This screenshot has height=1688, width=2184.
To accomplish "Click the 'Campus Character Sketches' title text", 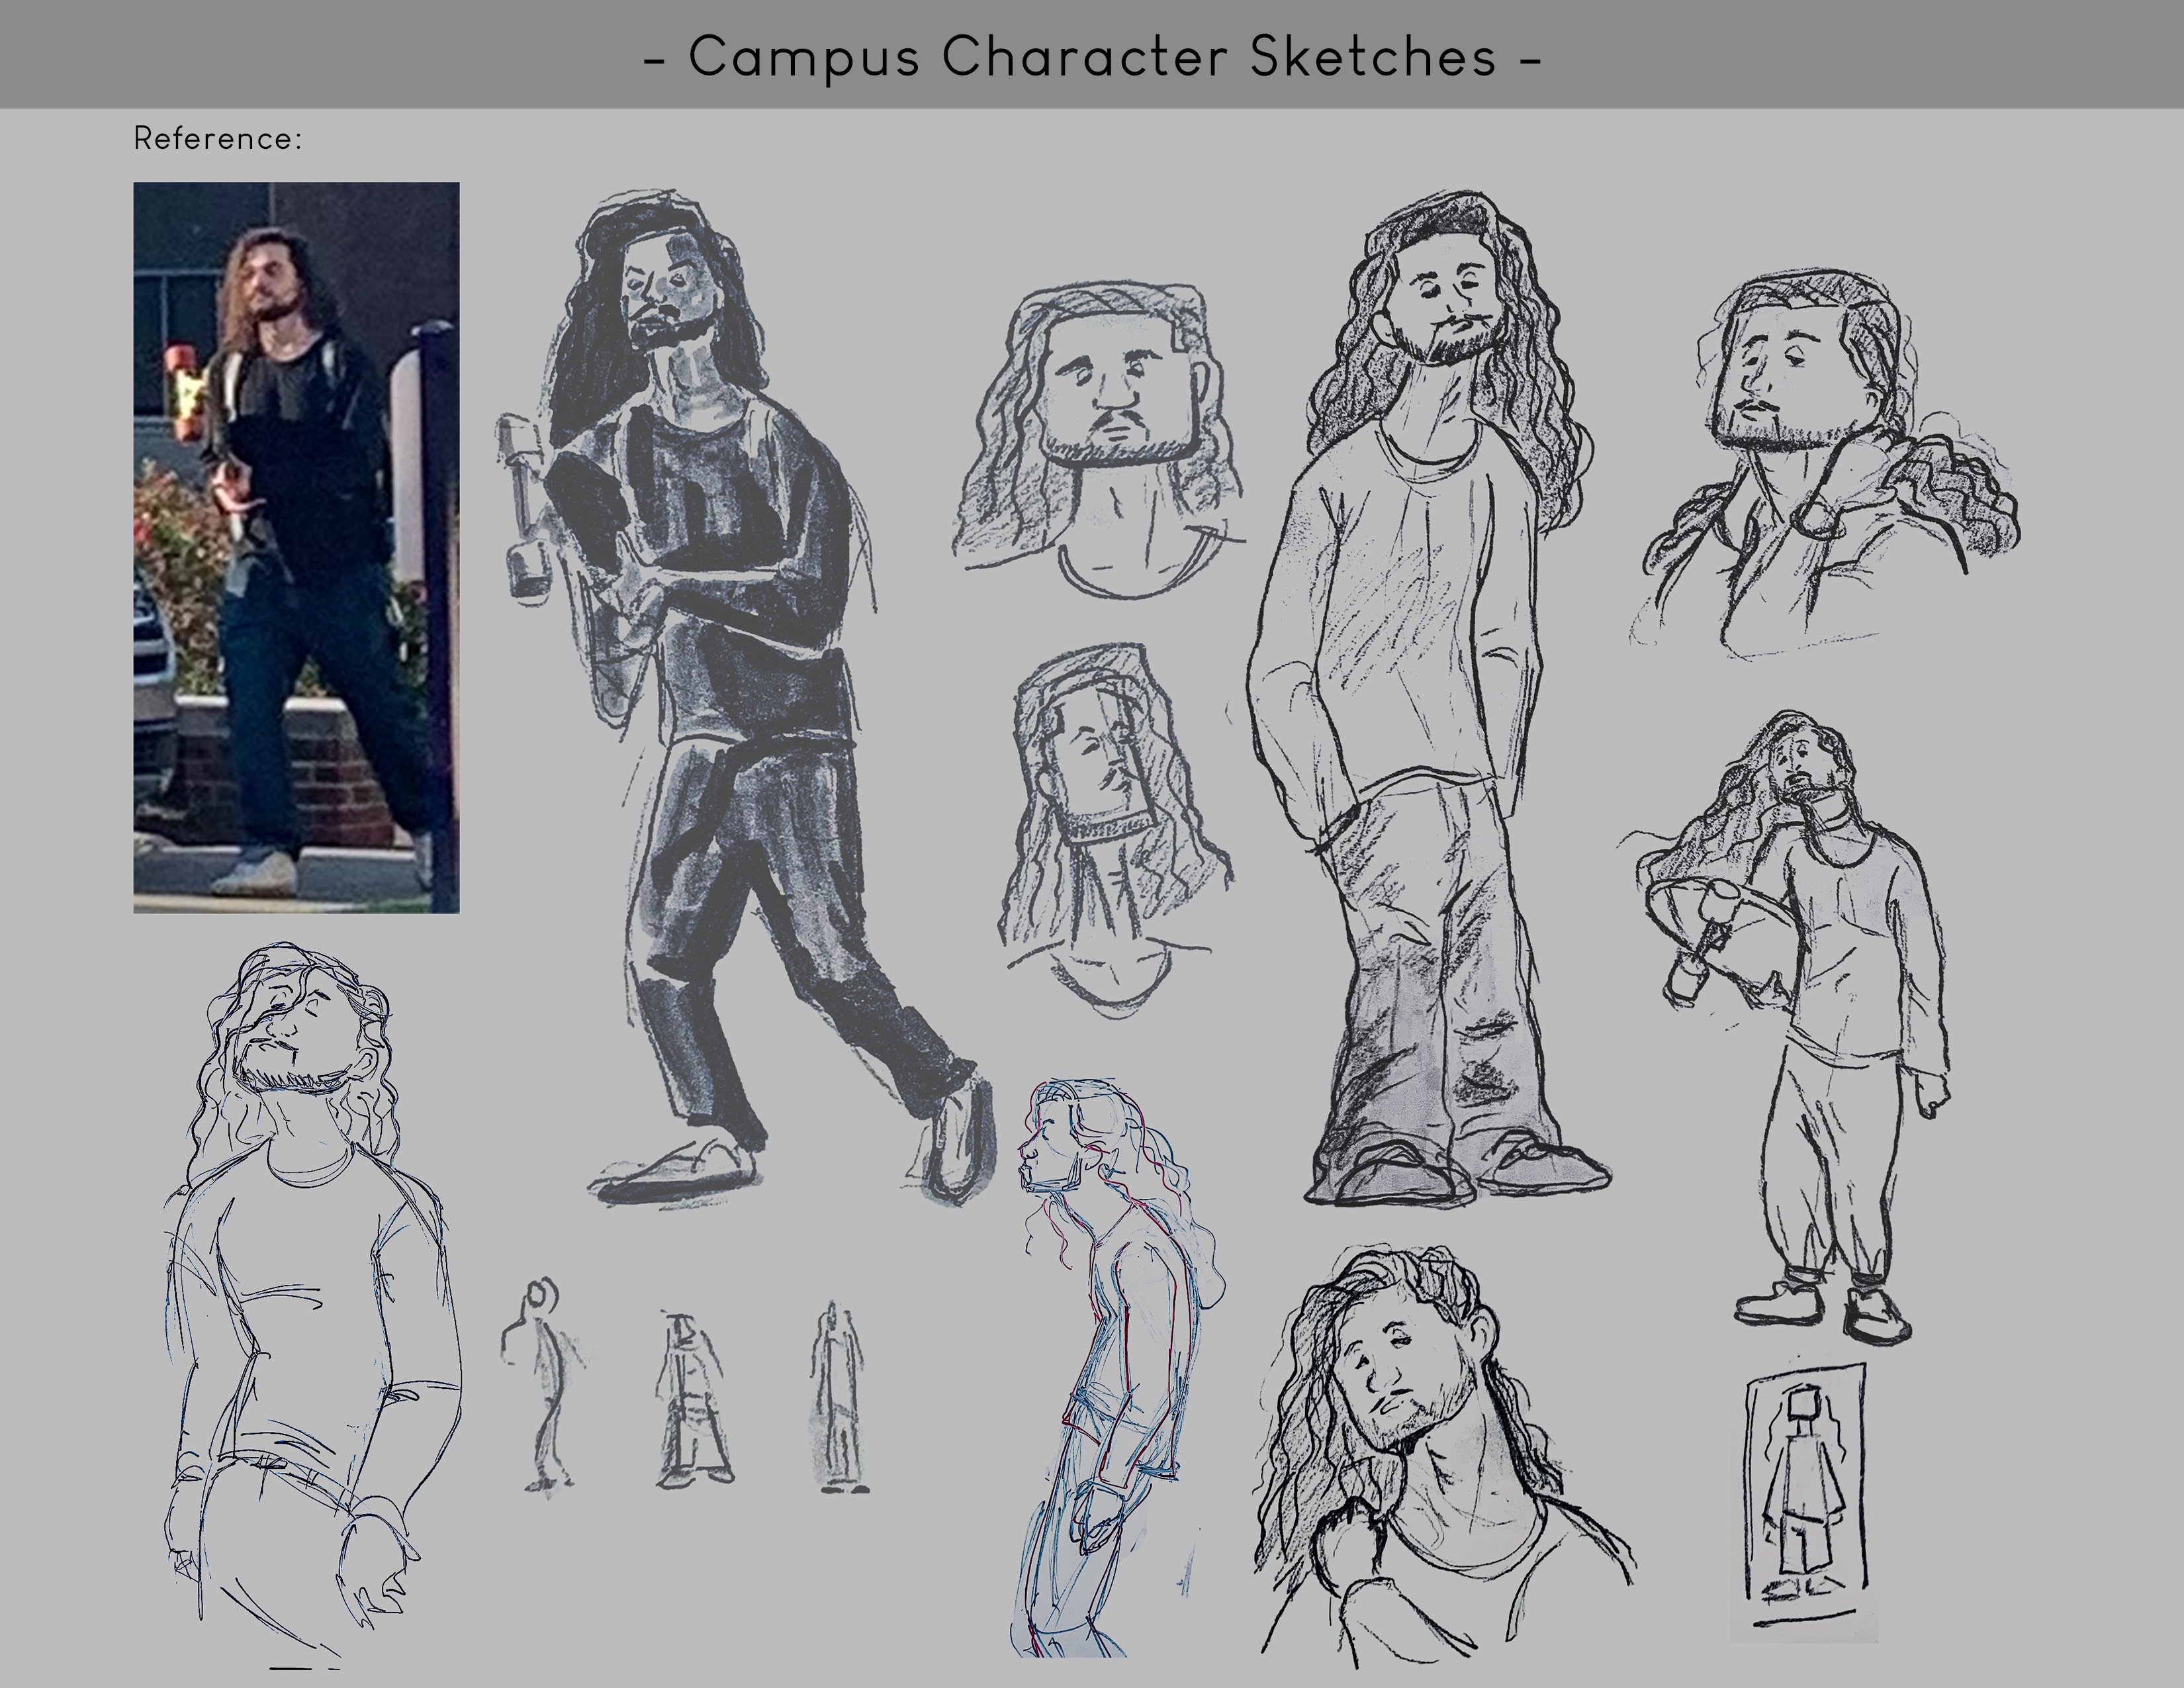I will tap(1092, 57).
